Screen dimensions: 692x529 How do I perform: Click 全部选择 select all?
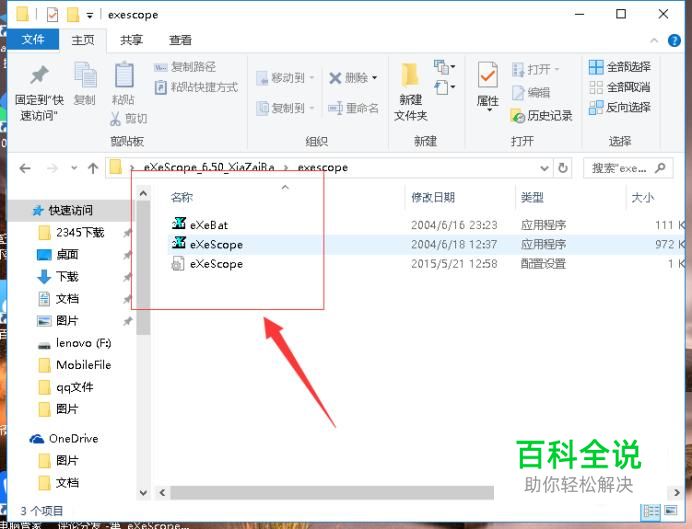click(x=620, y=67)
